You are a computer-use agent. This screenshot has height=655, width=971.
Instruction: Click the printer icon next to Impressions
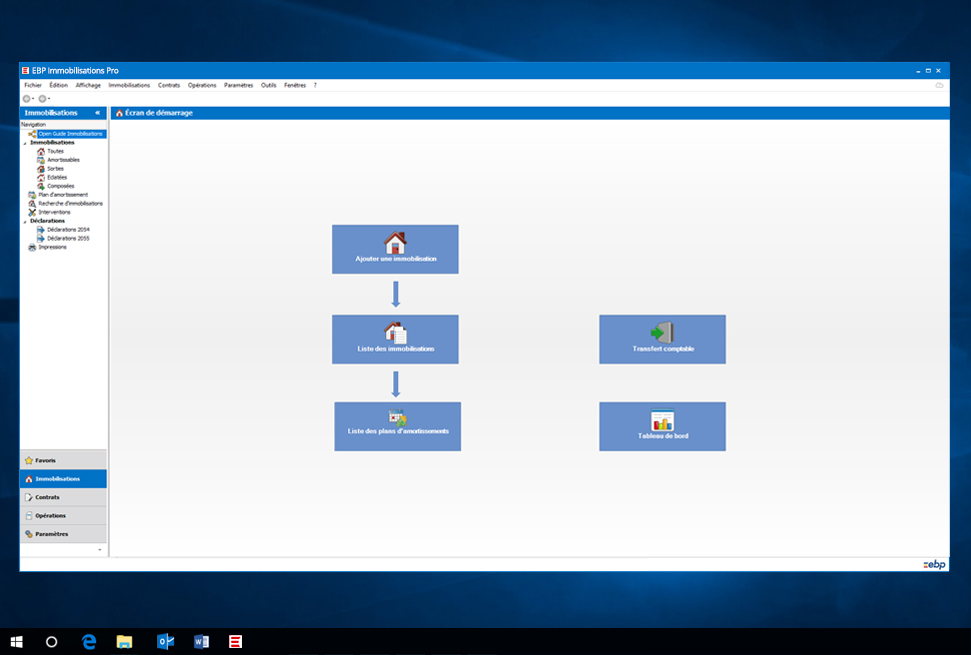pos(32,247)
